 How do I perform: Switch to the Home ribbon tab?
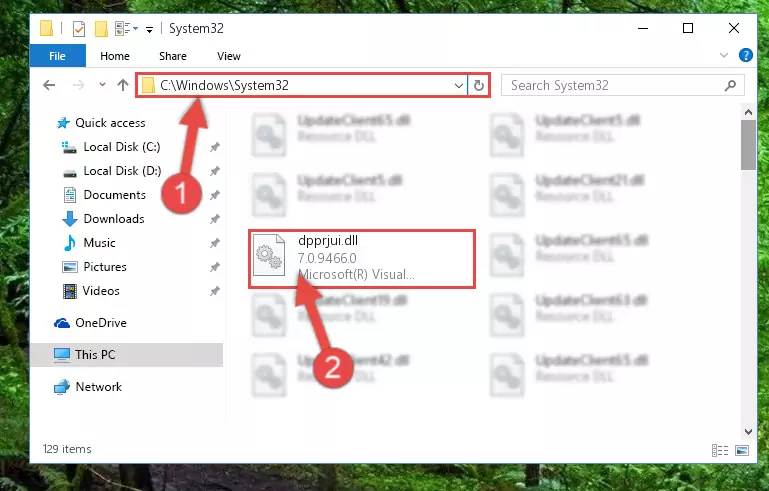(115, 56)
